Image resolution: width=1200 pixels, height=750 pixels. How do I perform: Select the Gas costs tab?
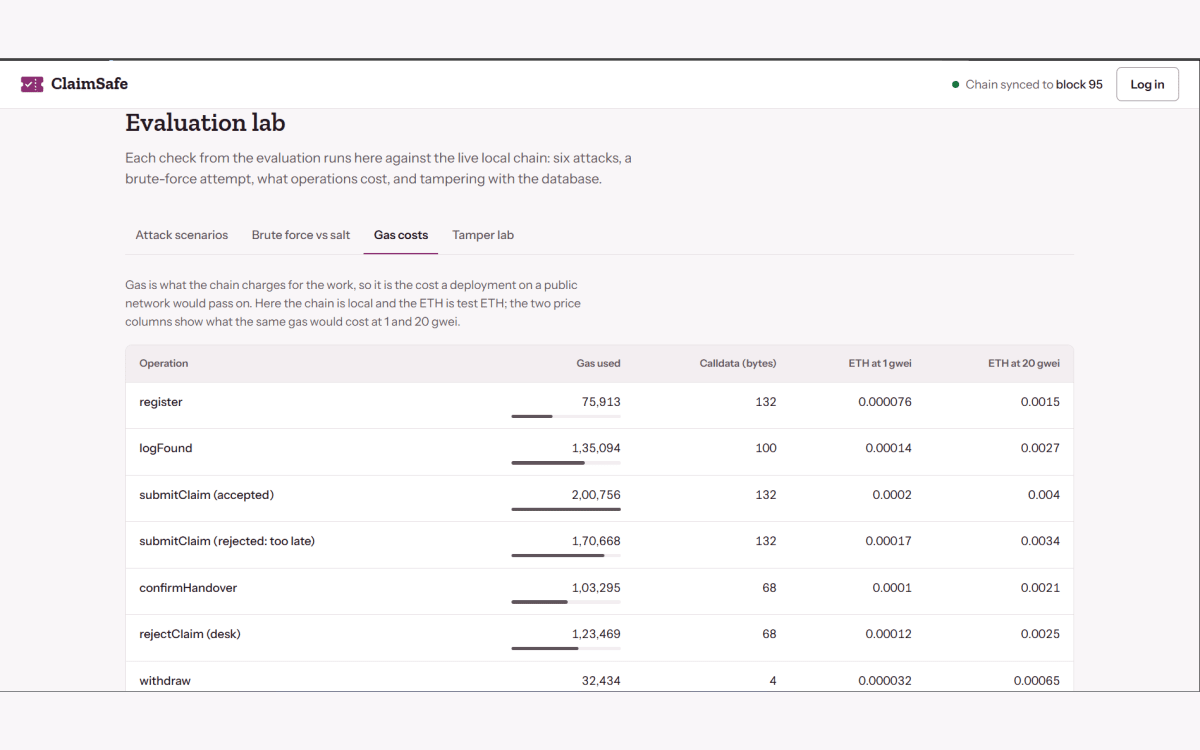(x=401, y=235)
